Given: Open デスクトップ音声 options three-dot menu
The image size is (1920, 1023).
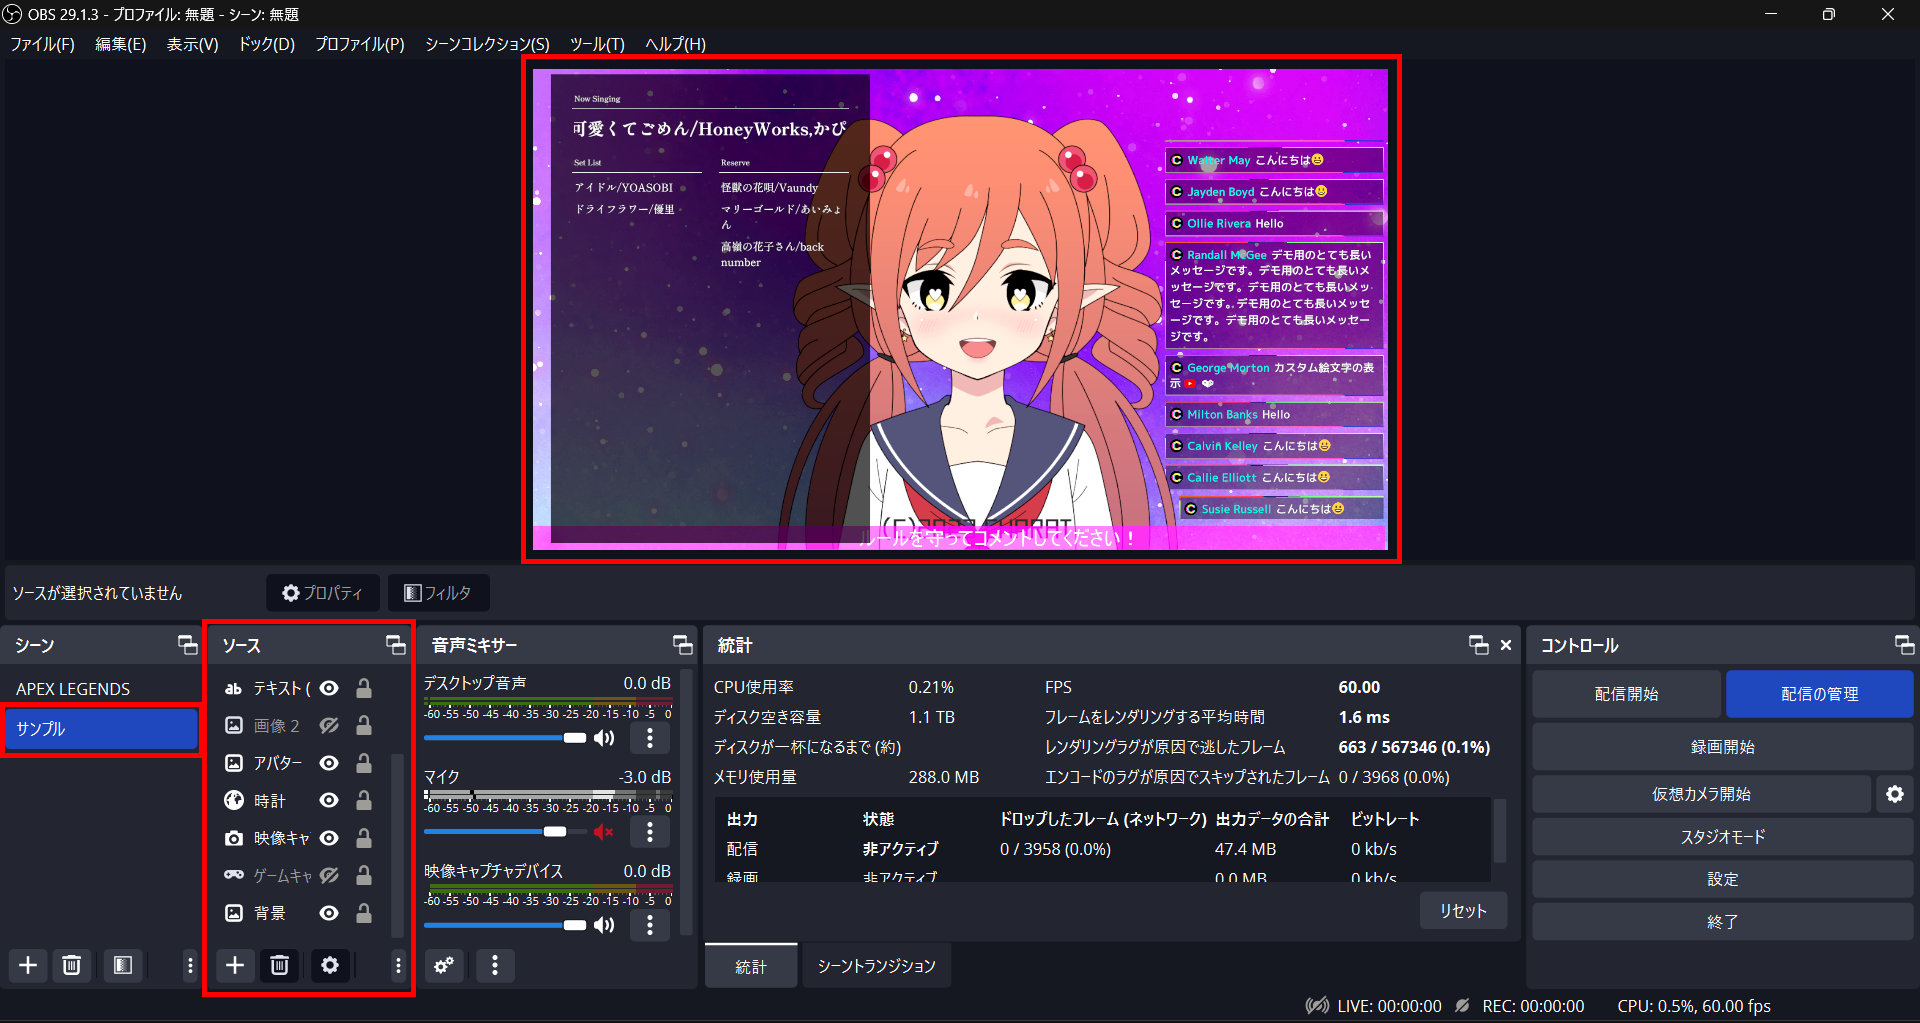Looking at the screenshot, I should tap(650, 738).
